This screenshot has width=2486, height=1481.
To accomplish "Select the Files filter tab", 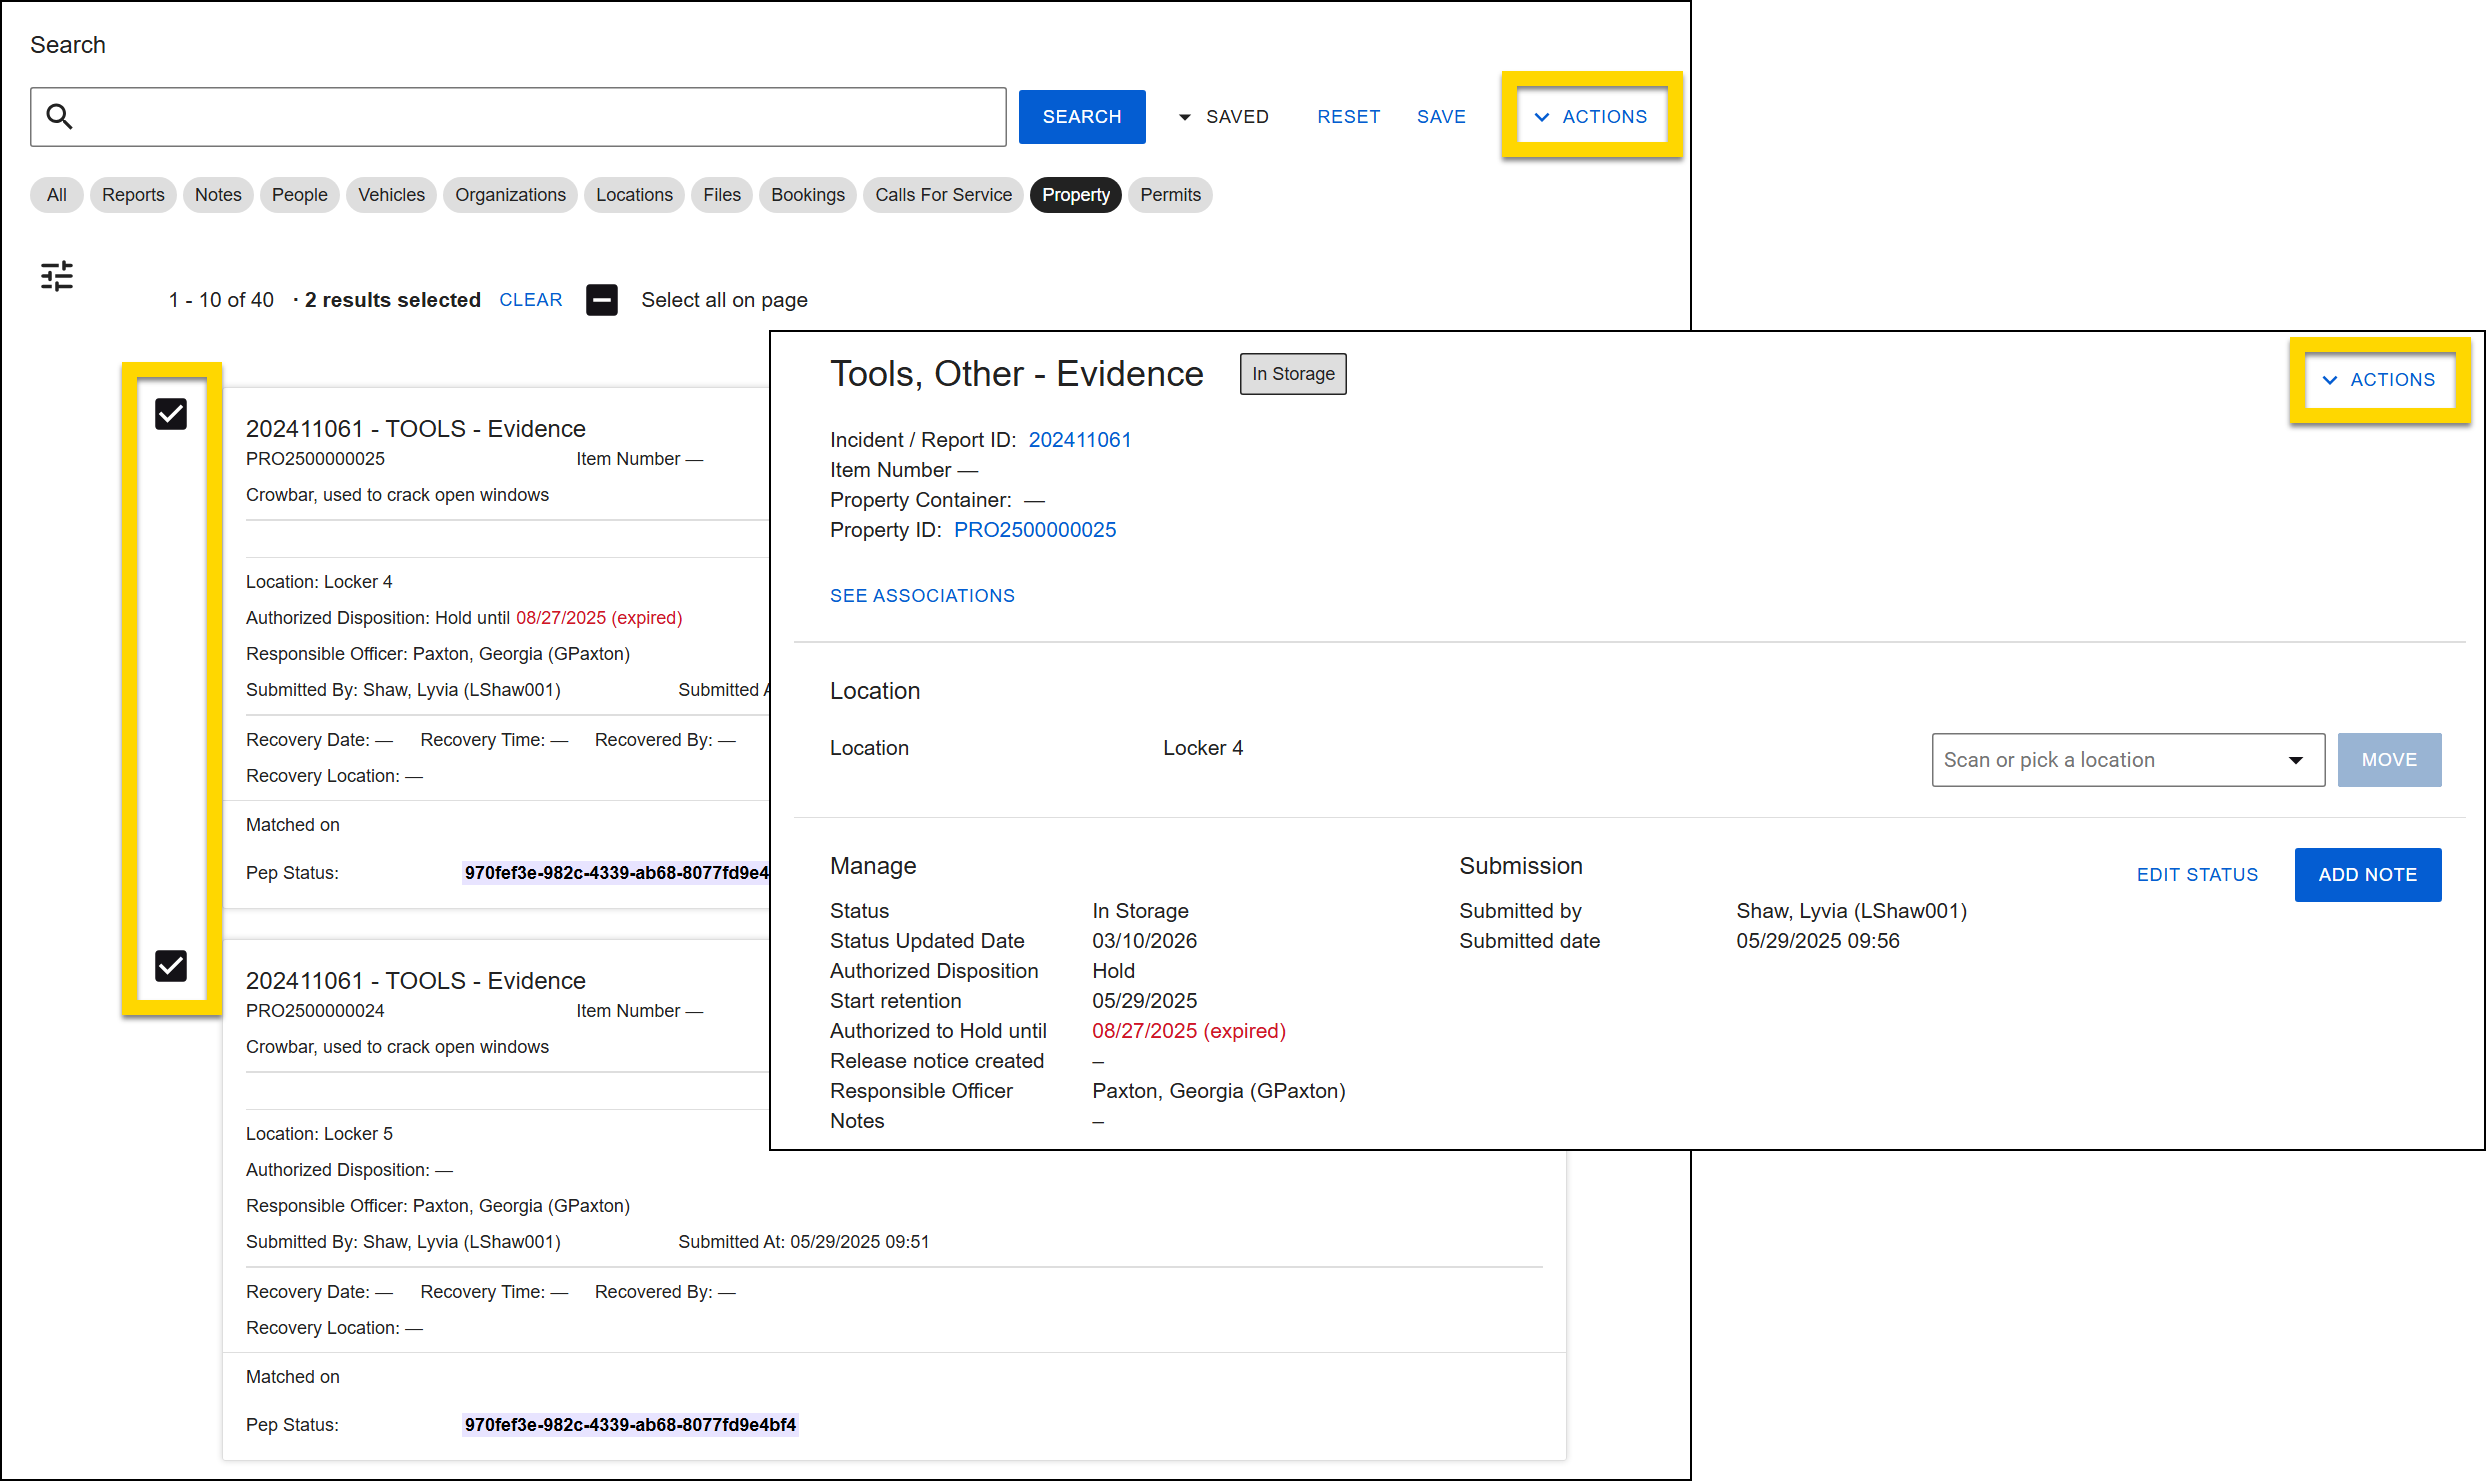I will click(722, 195).
